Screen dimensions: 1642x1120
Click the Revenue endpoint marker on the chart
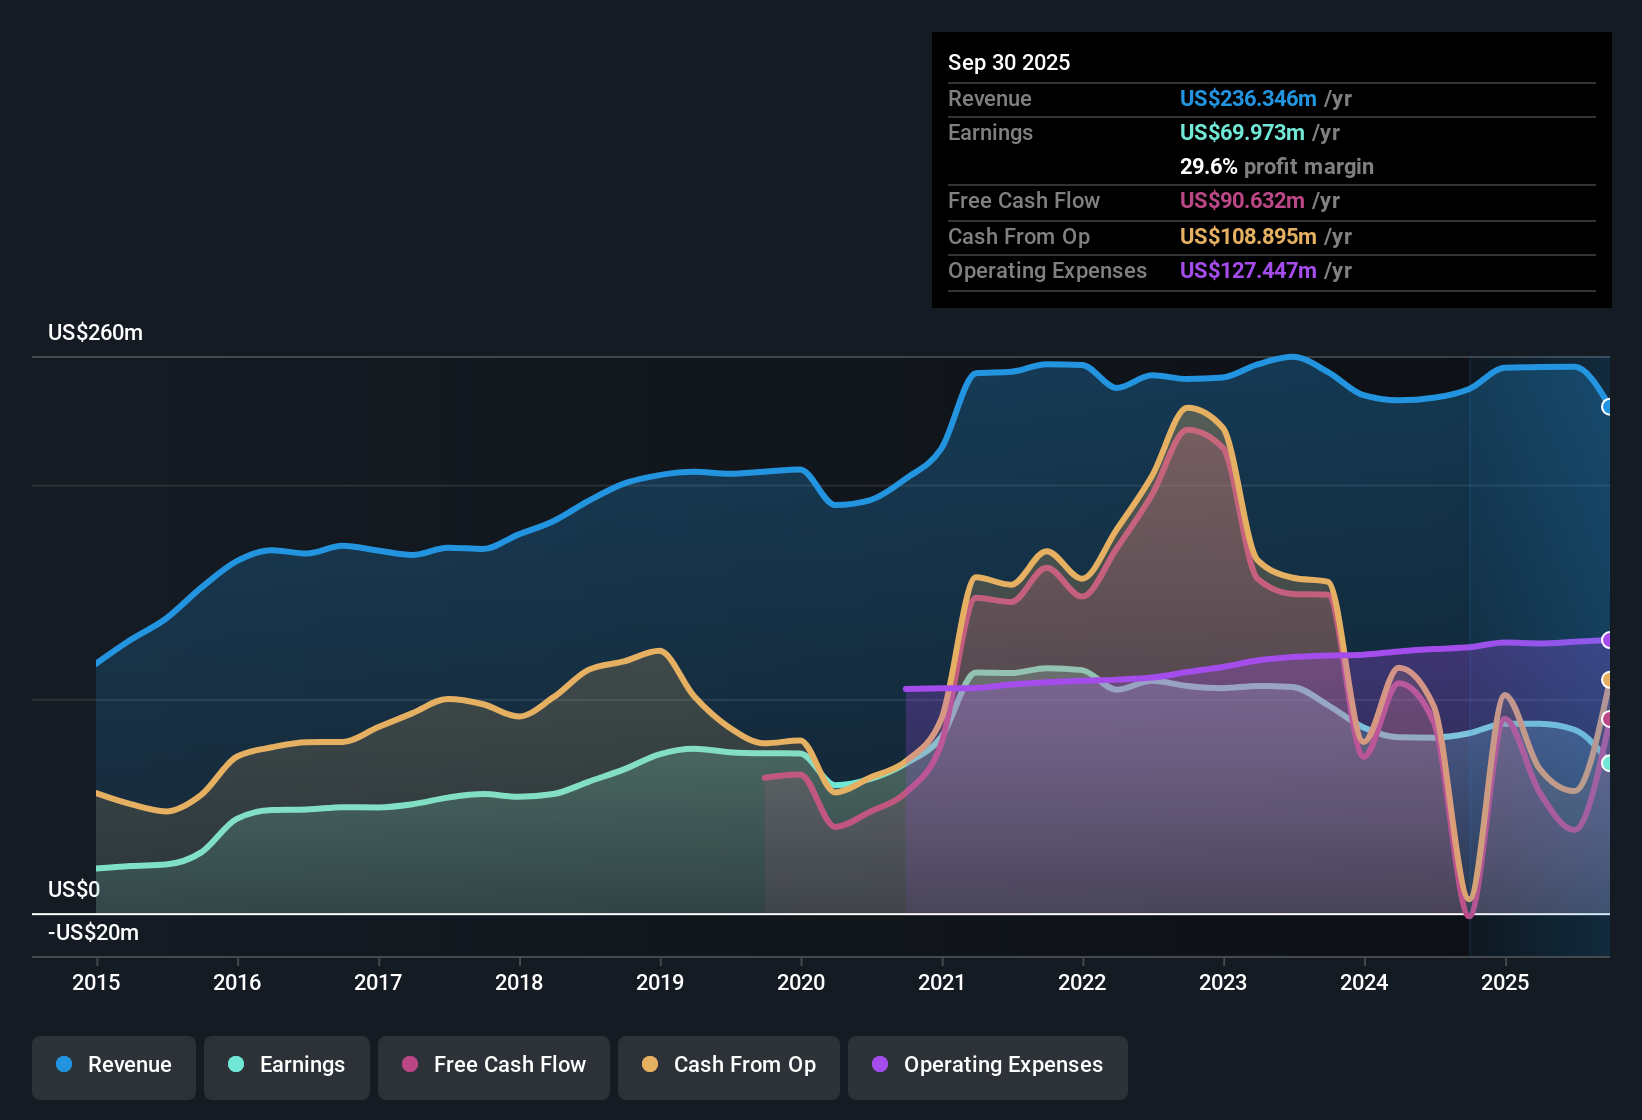click(x=1608, y=405)
